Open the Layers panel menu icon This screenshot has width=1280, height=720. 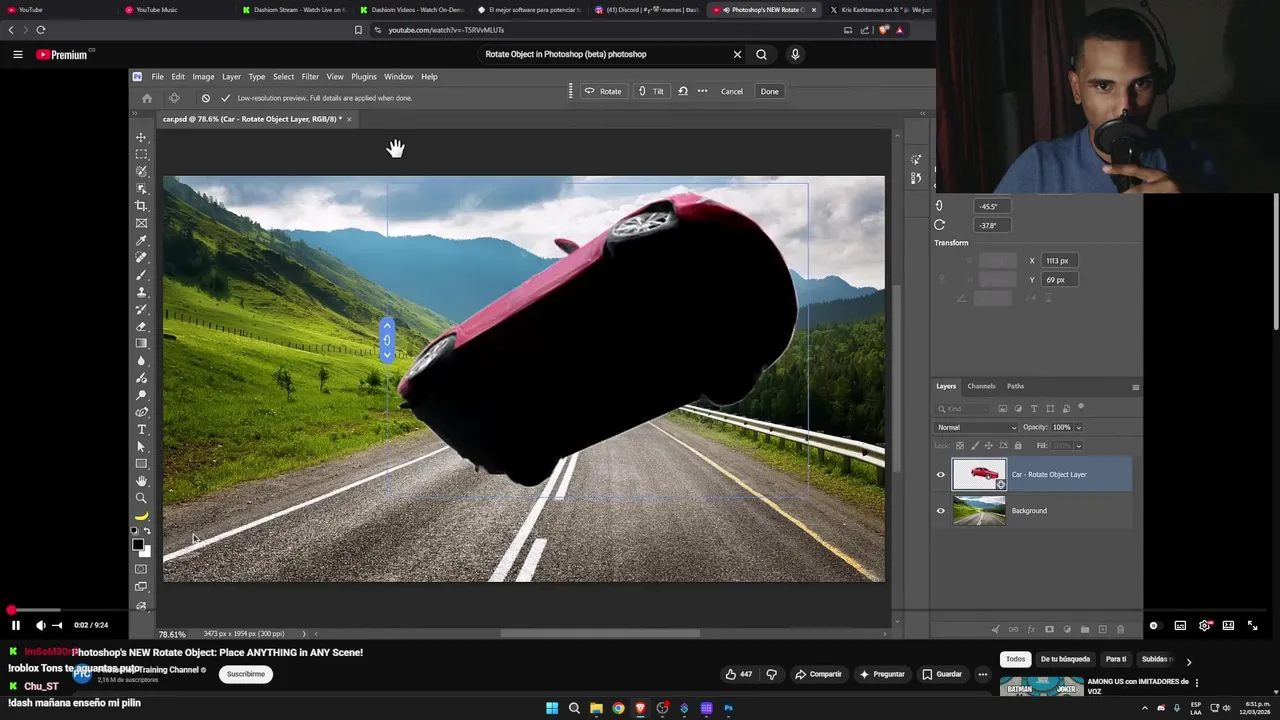[1135, 387]
